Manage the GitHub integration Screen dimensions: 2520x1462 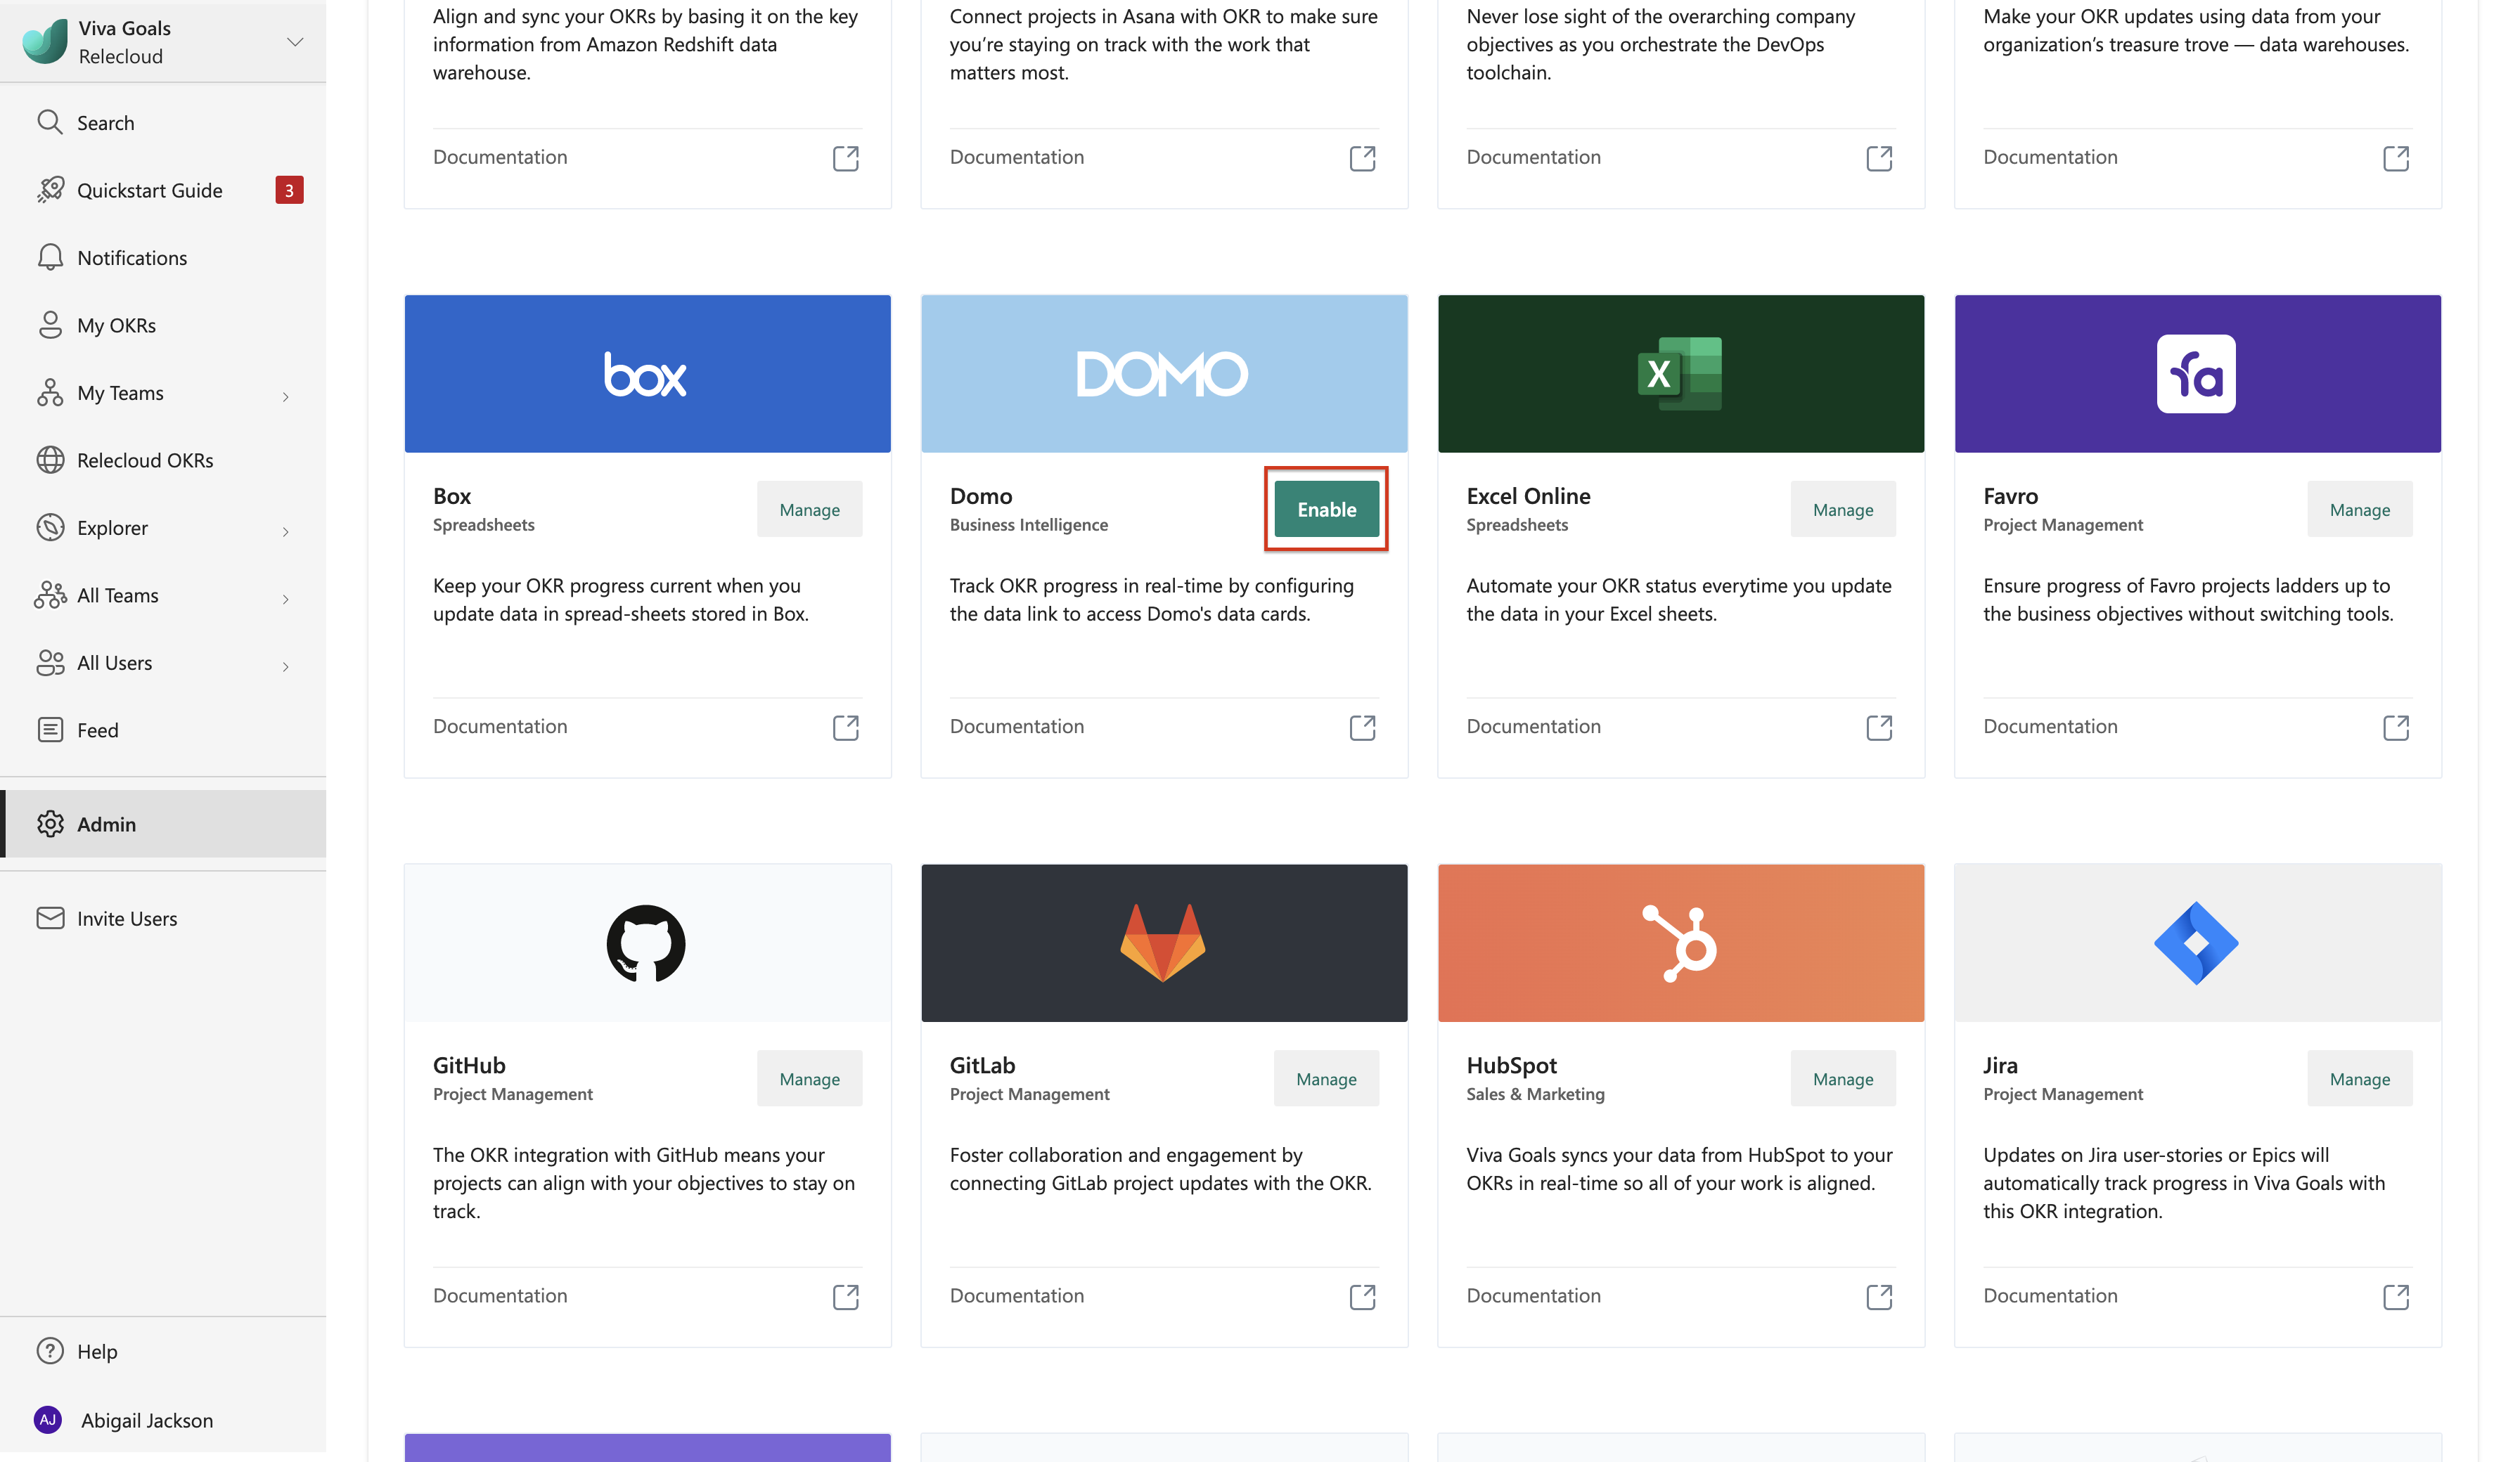tap(809, 1078)
